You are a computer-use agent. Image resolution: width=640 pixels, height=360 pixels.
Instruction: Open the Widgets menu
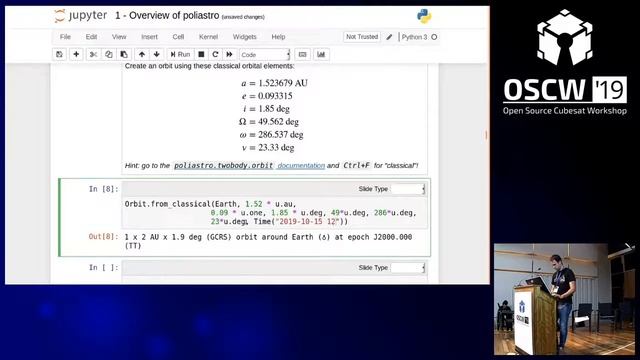244,37
